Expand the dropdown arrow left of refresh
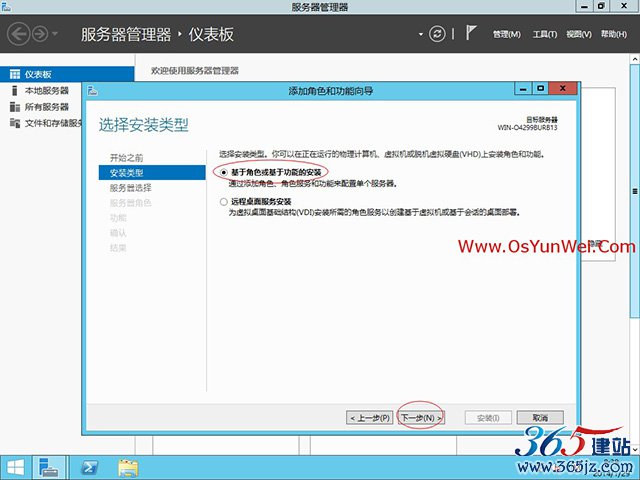 point(421,34)
